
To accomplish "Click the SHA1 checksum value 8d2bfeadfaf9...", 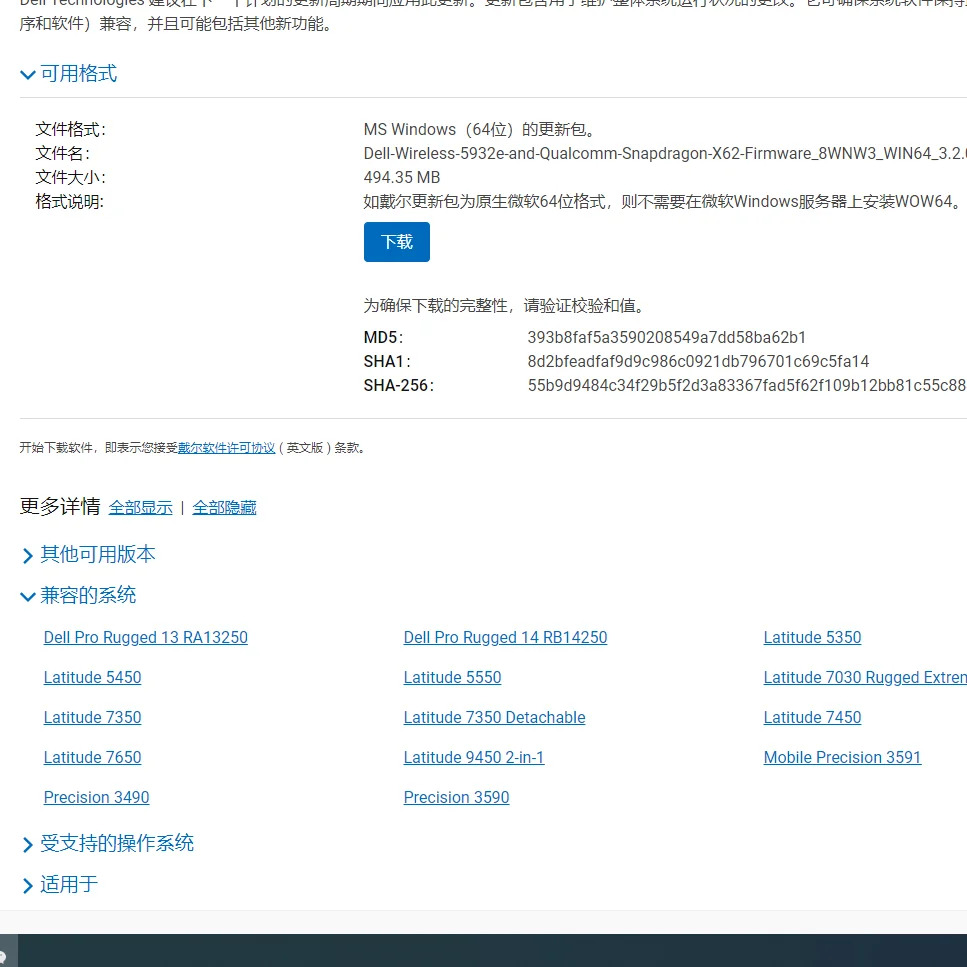I will tap(698, 361).
